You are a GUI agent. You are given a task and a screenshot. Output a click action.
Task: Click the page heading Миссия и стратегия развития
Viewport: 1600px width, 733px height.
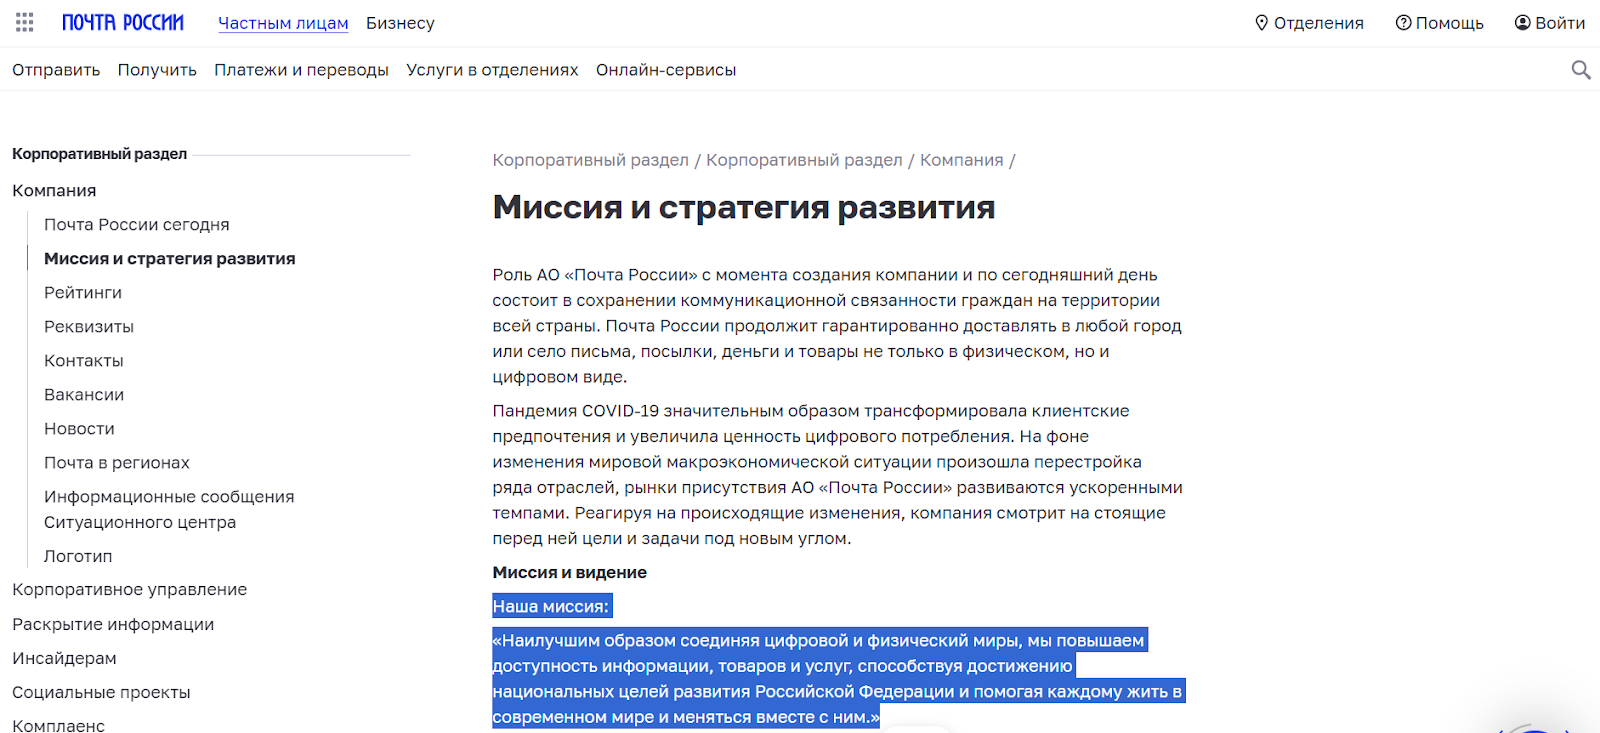click(744, 207)
